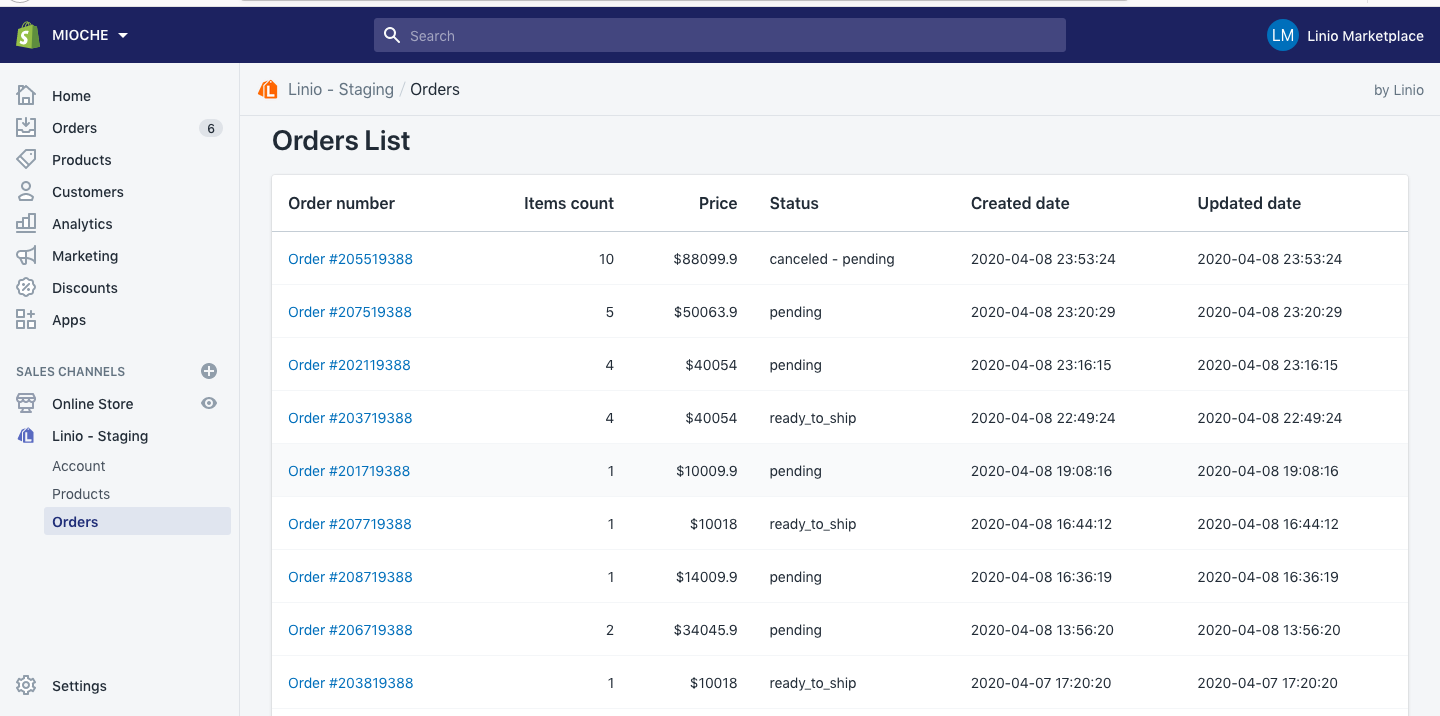The width and height of the screenshot is (1440, 716).
Task: Click updated date 2020-04-07 17:20:20
Action: pos(1267,683)
